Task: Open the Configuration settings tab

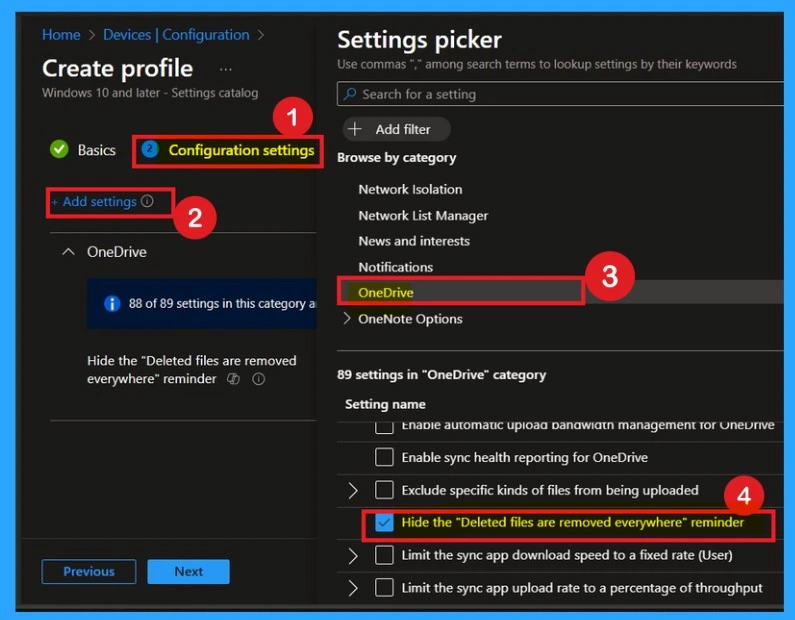Action: pos(240,150)
